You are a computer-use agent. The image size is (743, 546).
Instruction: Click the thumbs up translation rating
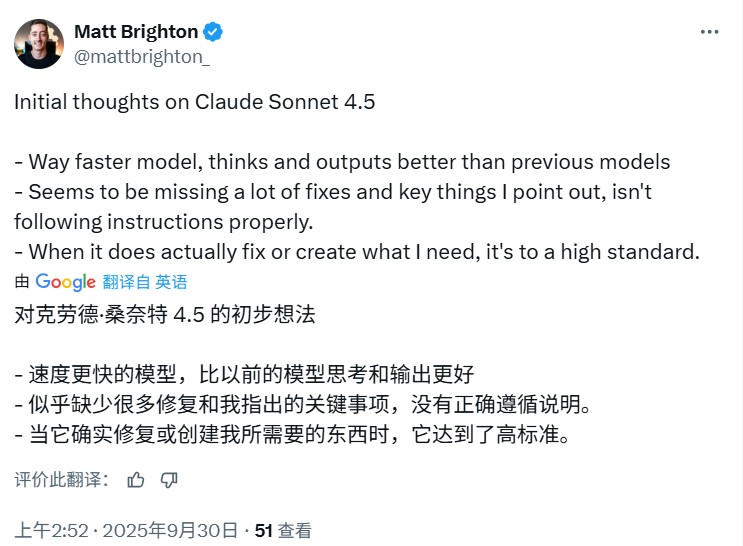[x=136, y=480]
